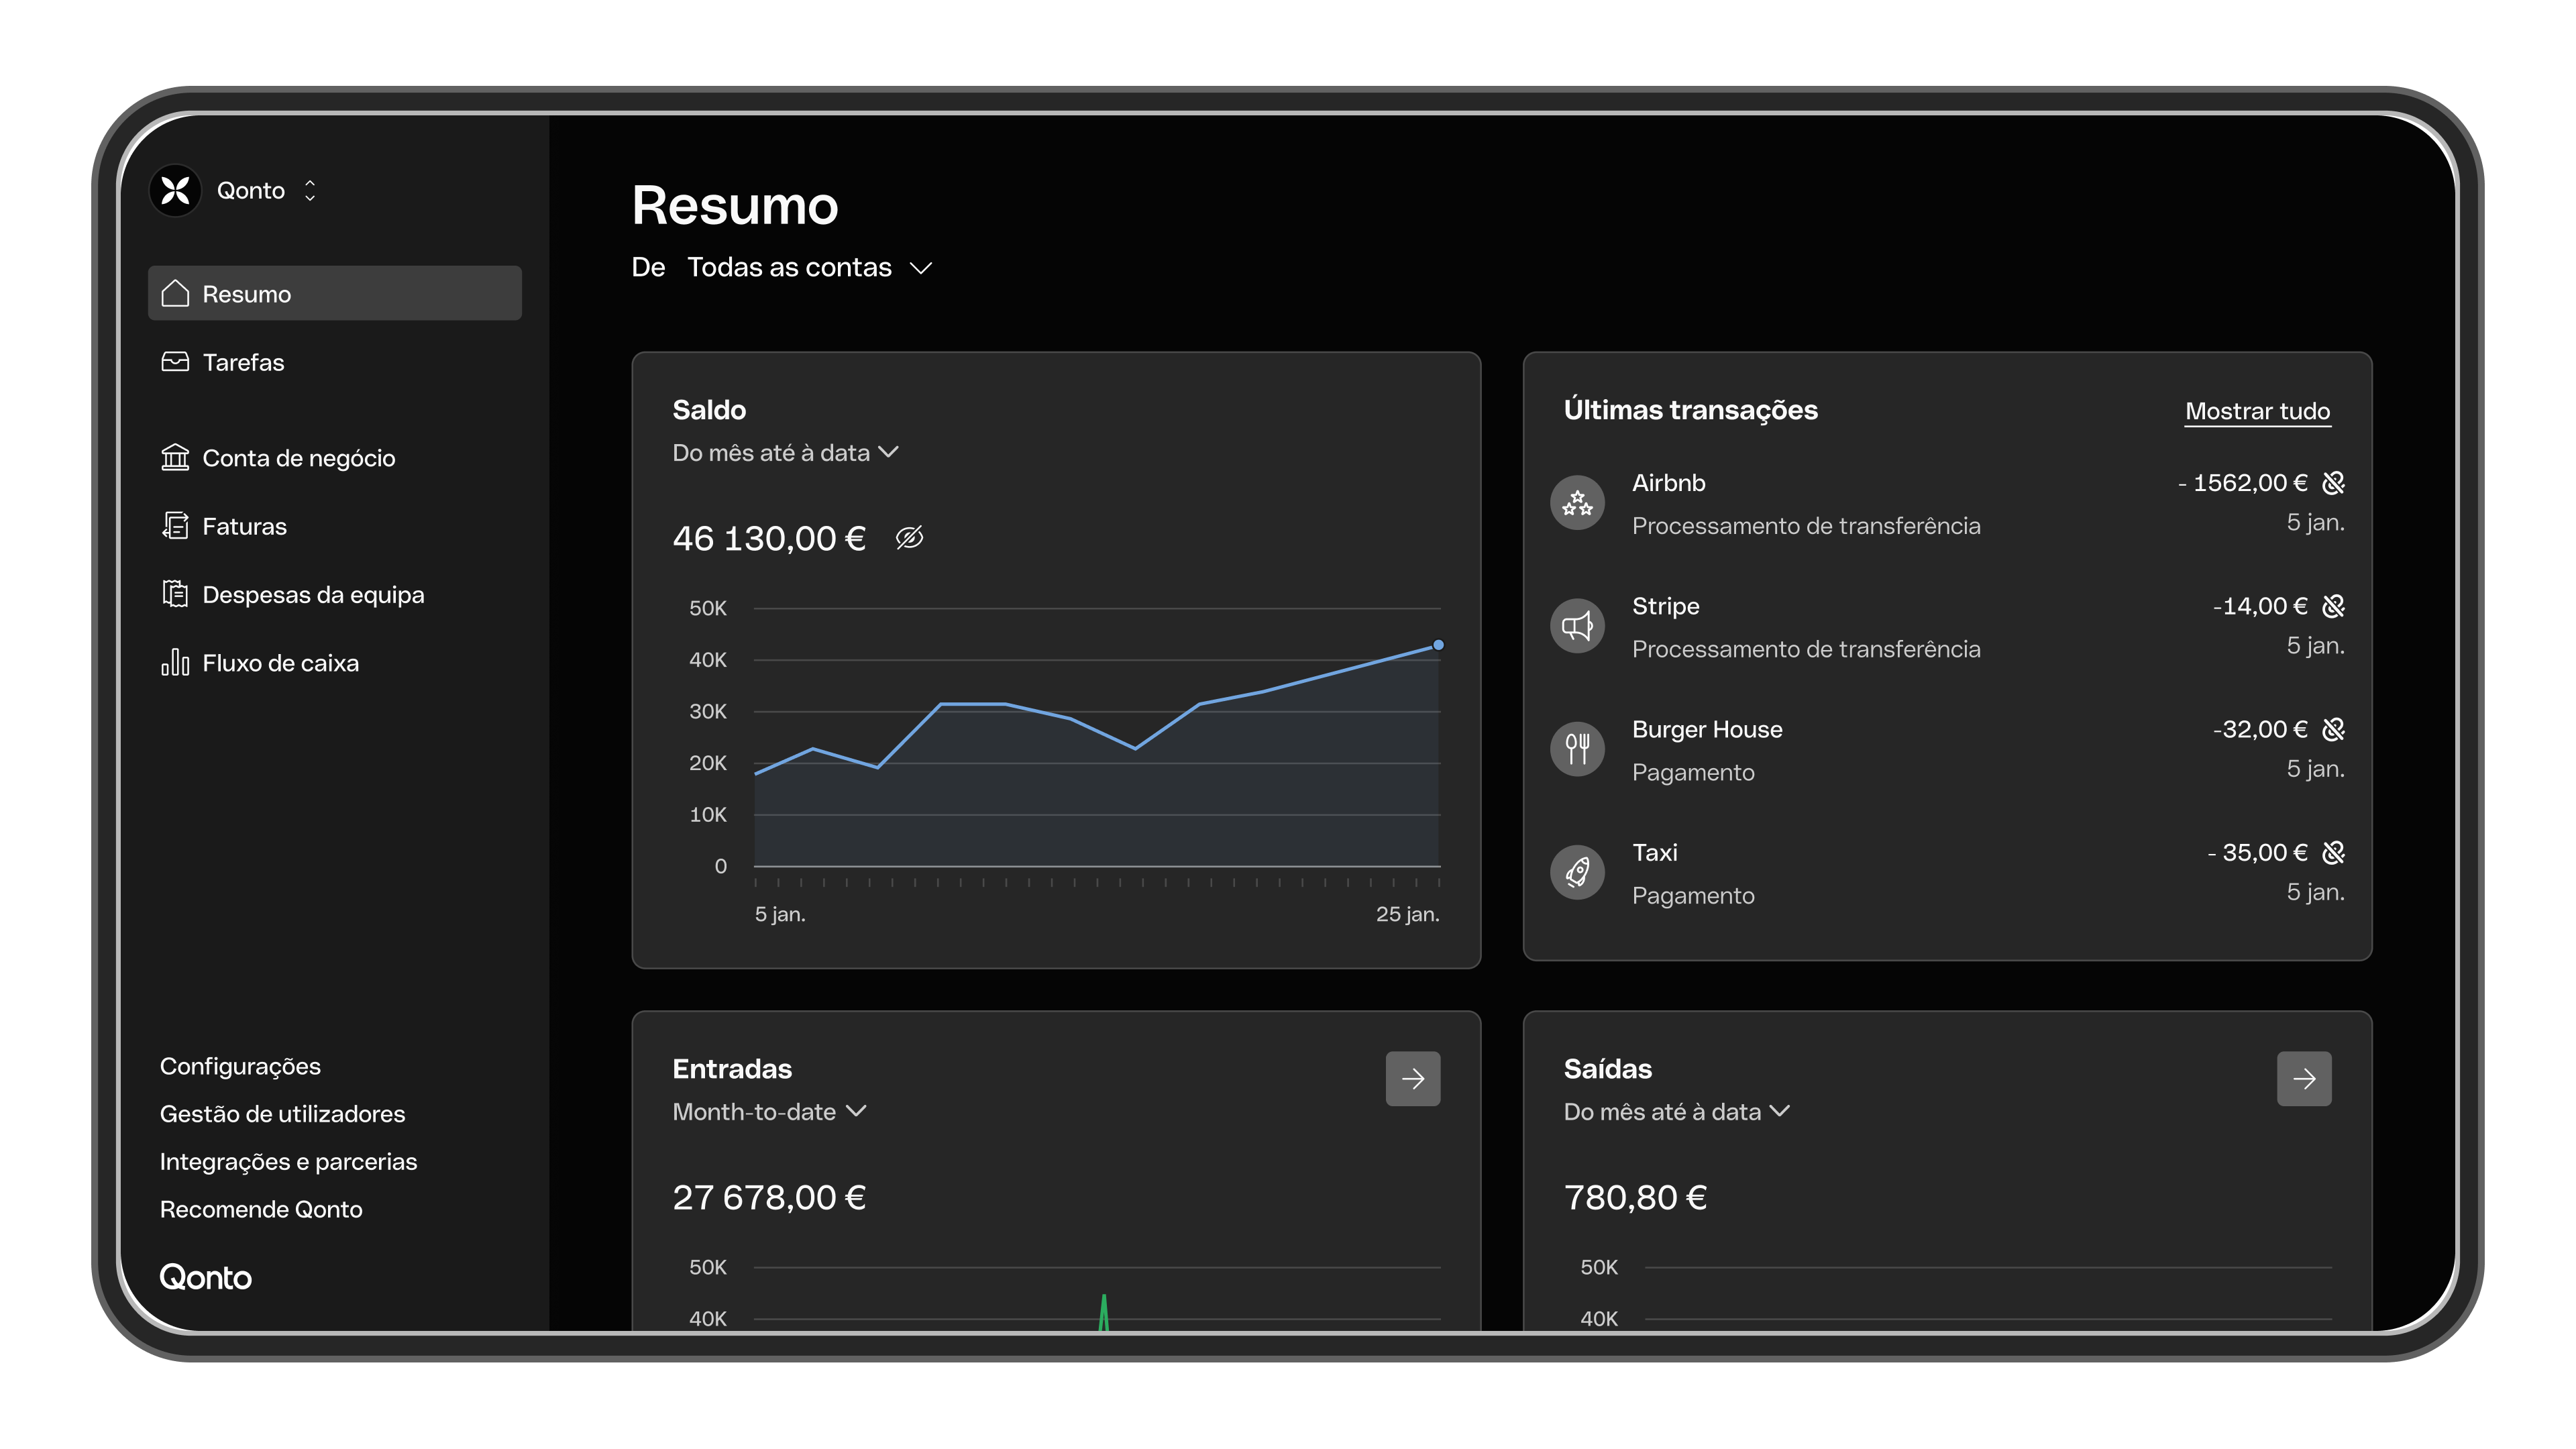The image size is (2576, 1449).
Task: Click the - 35,00 € amount
Action: 2257,852
